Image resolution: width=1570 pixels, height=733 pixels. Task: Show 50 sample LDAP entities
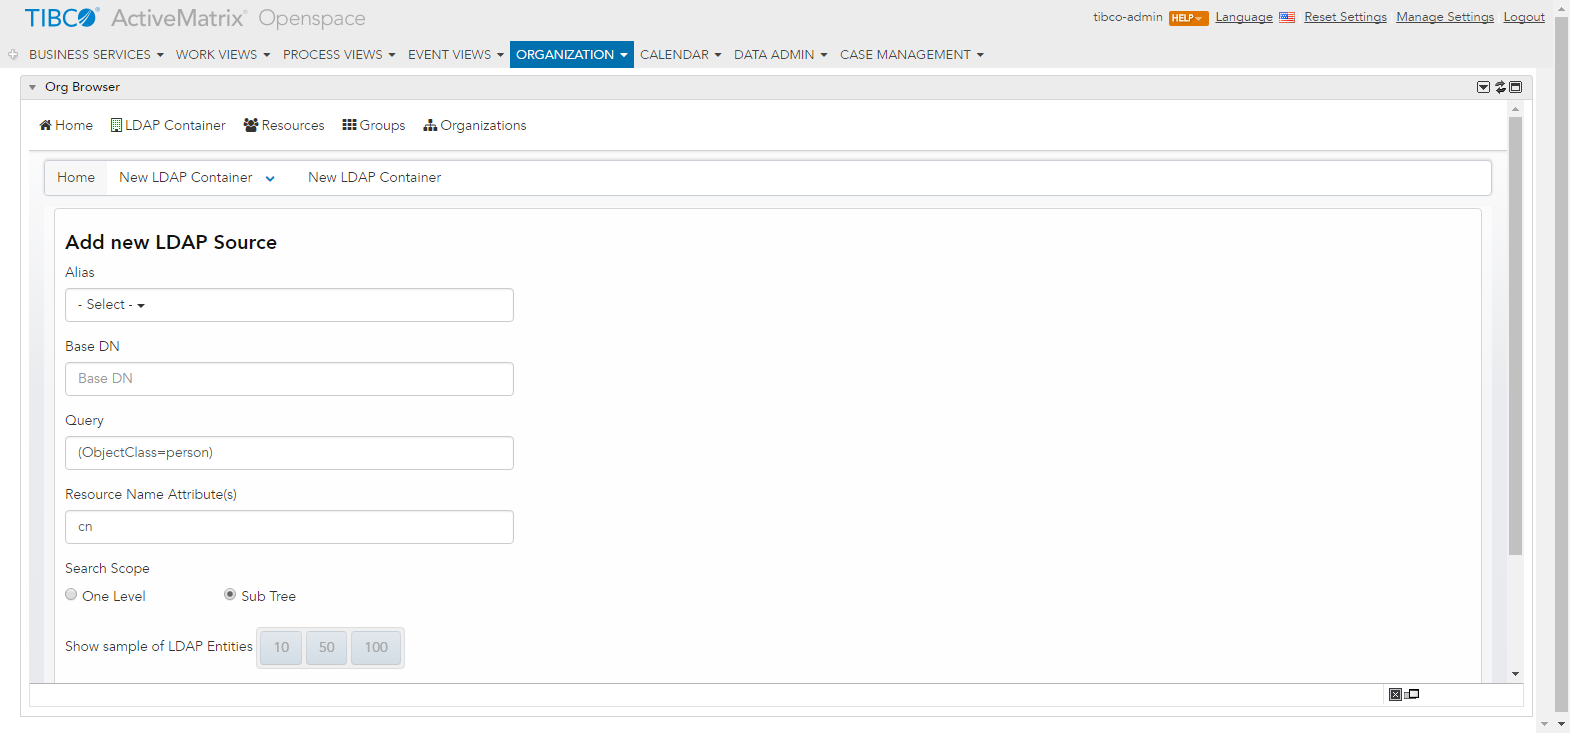click(x=327, y=647)
